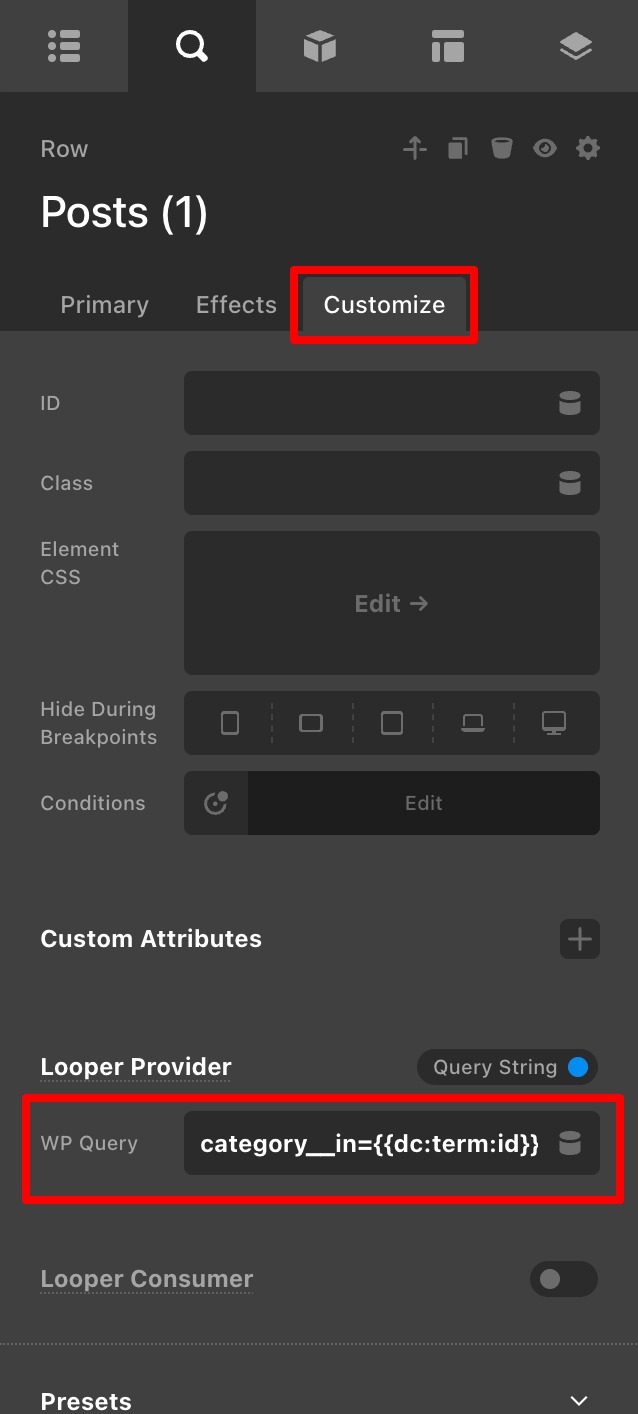
Task: Open the layers stack icon
Action: click(x=575, y=46)
